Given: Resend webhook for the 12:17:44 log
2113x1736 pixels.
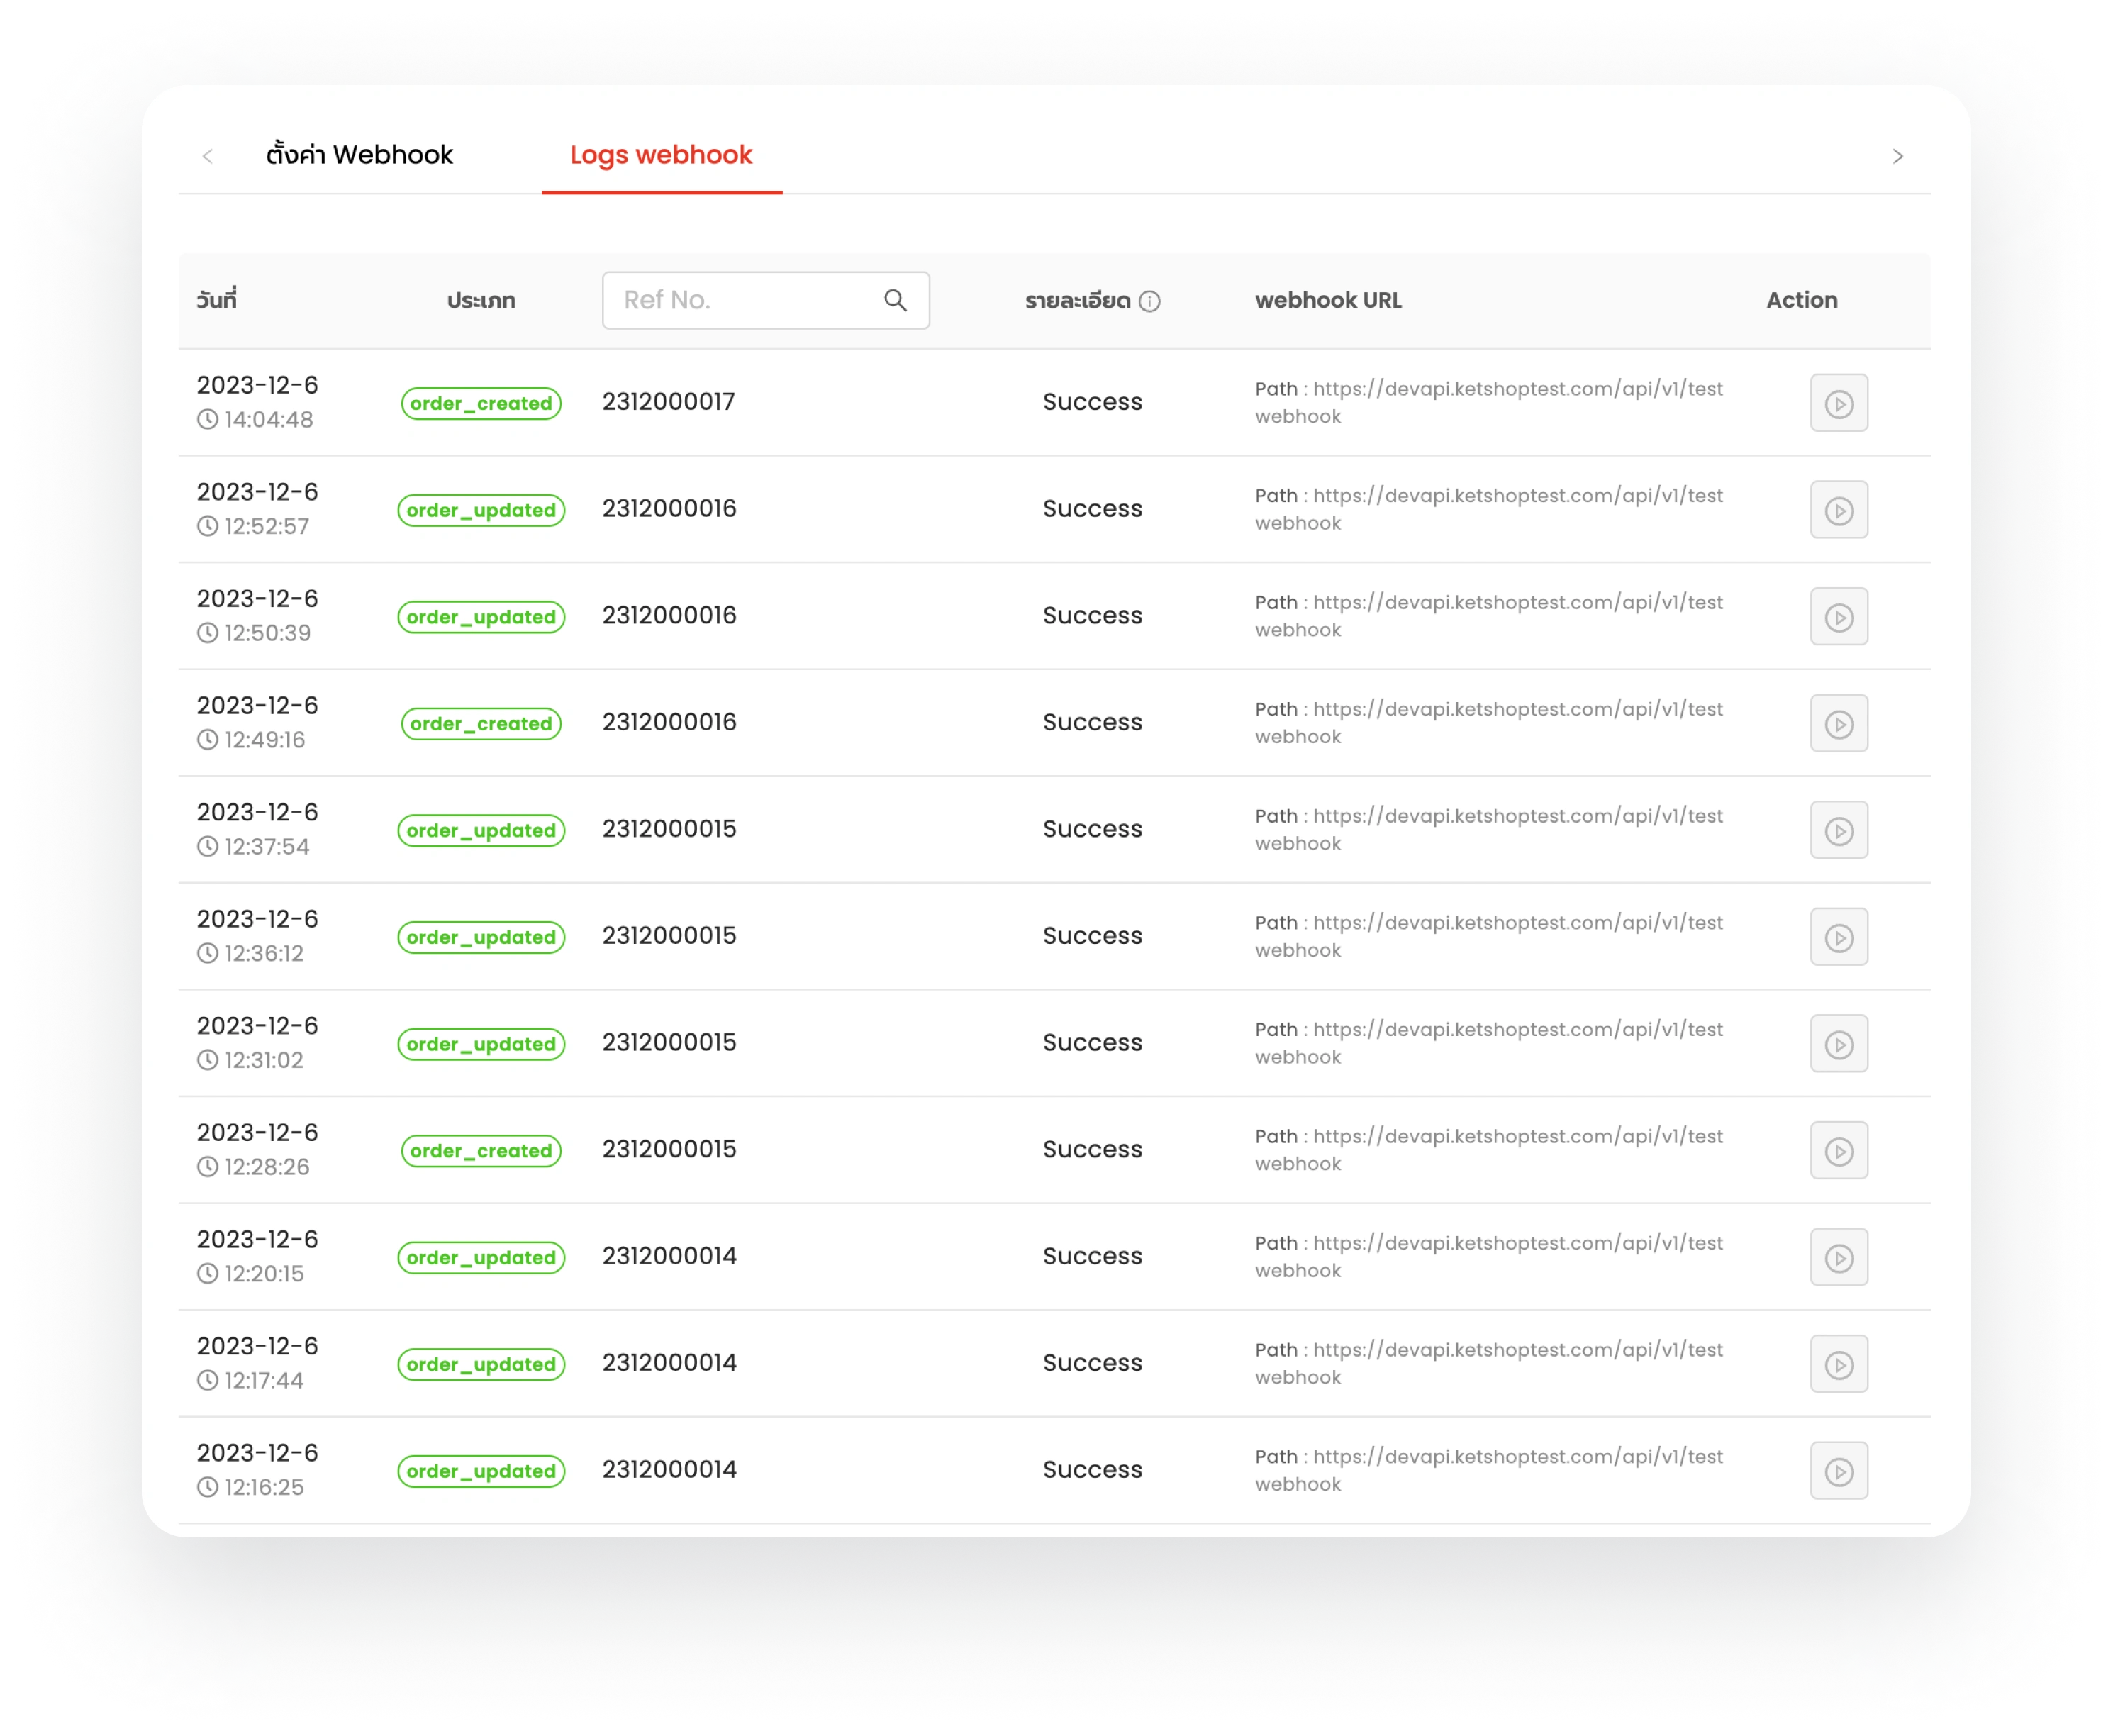Looking at the screenshot, I should [x=1838, y=1364].
